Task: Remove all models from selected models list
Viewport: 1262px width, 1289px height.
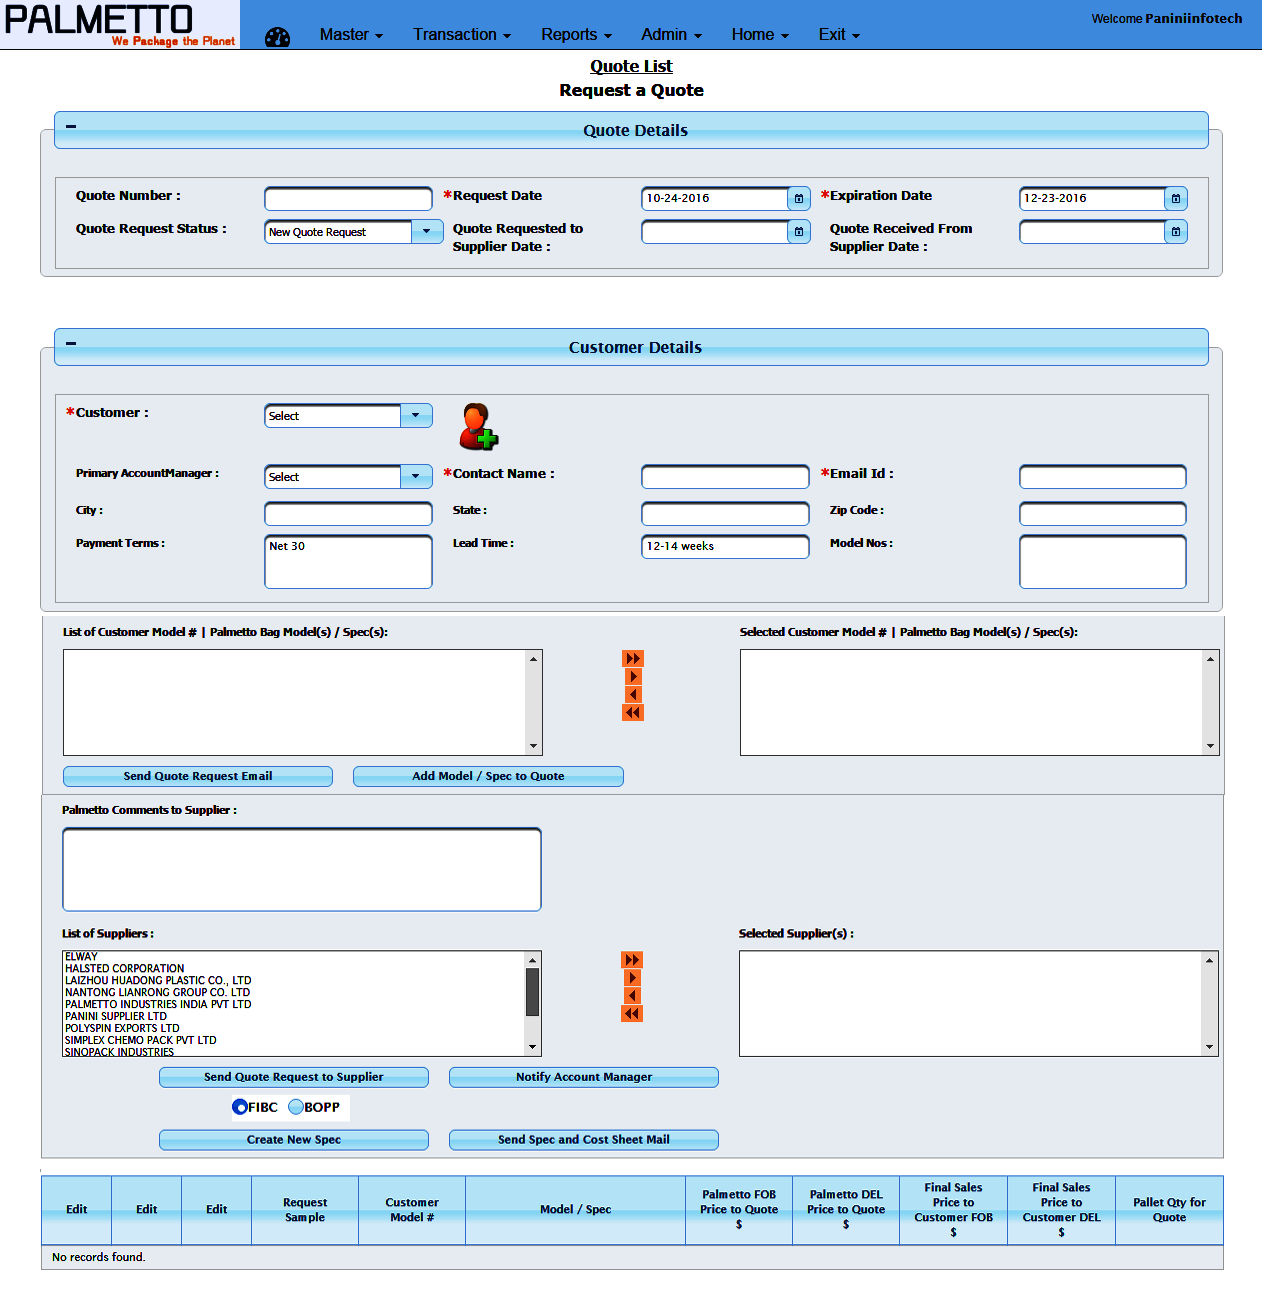Action: click(x=633, y=713)
